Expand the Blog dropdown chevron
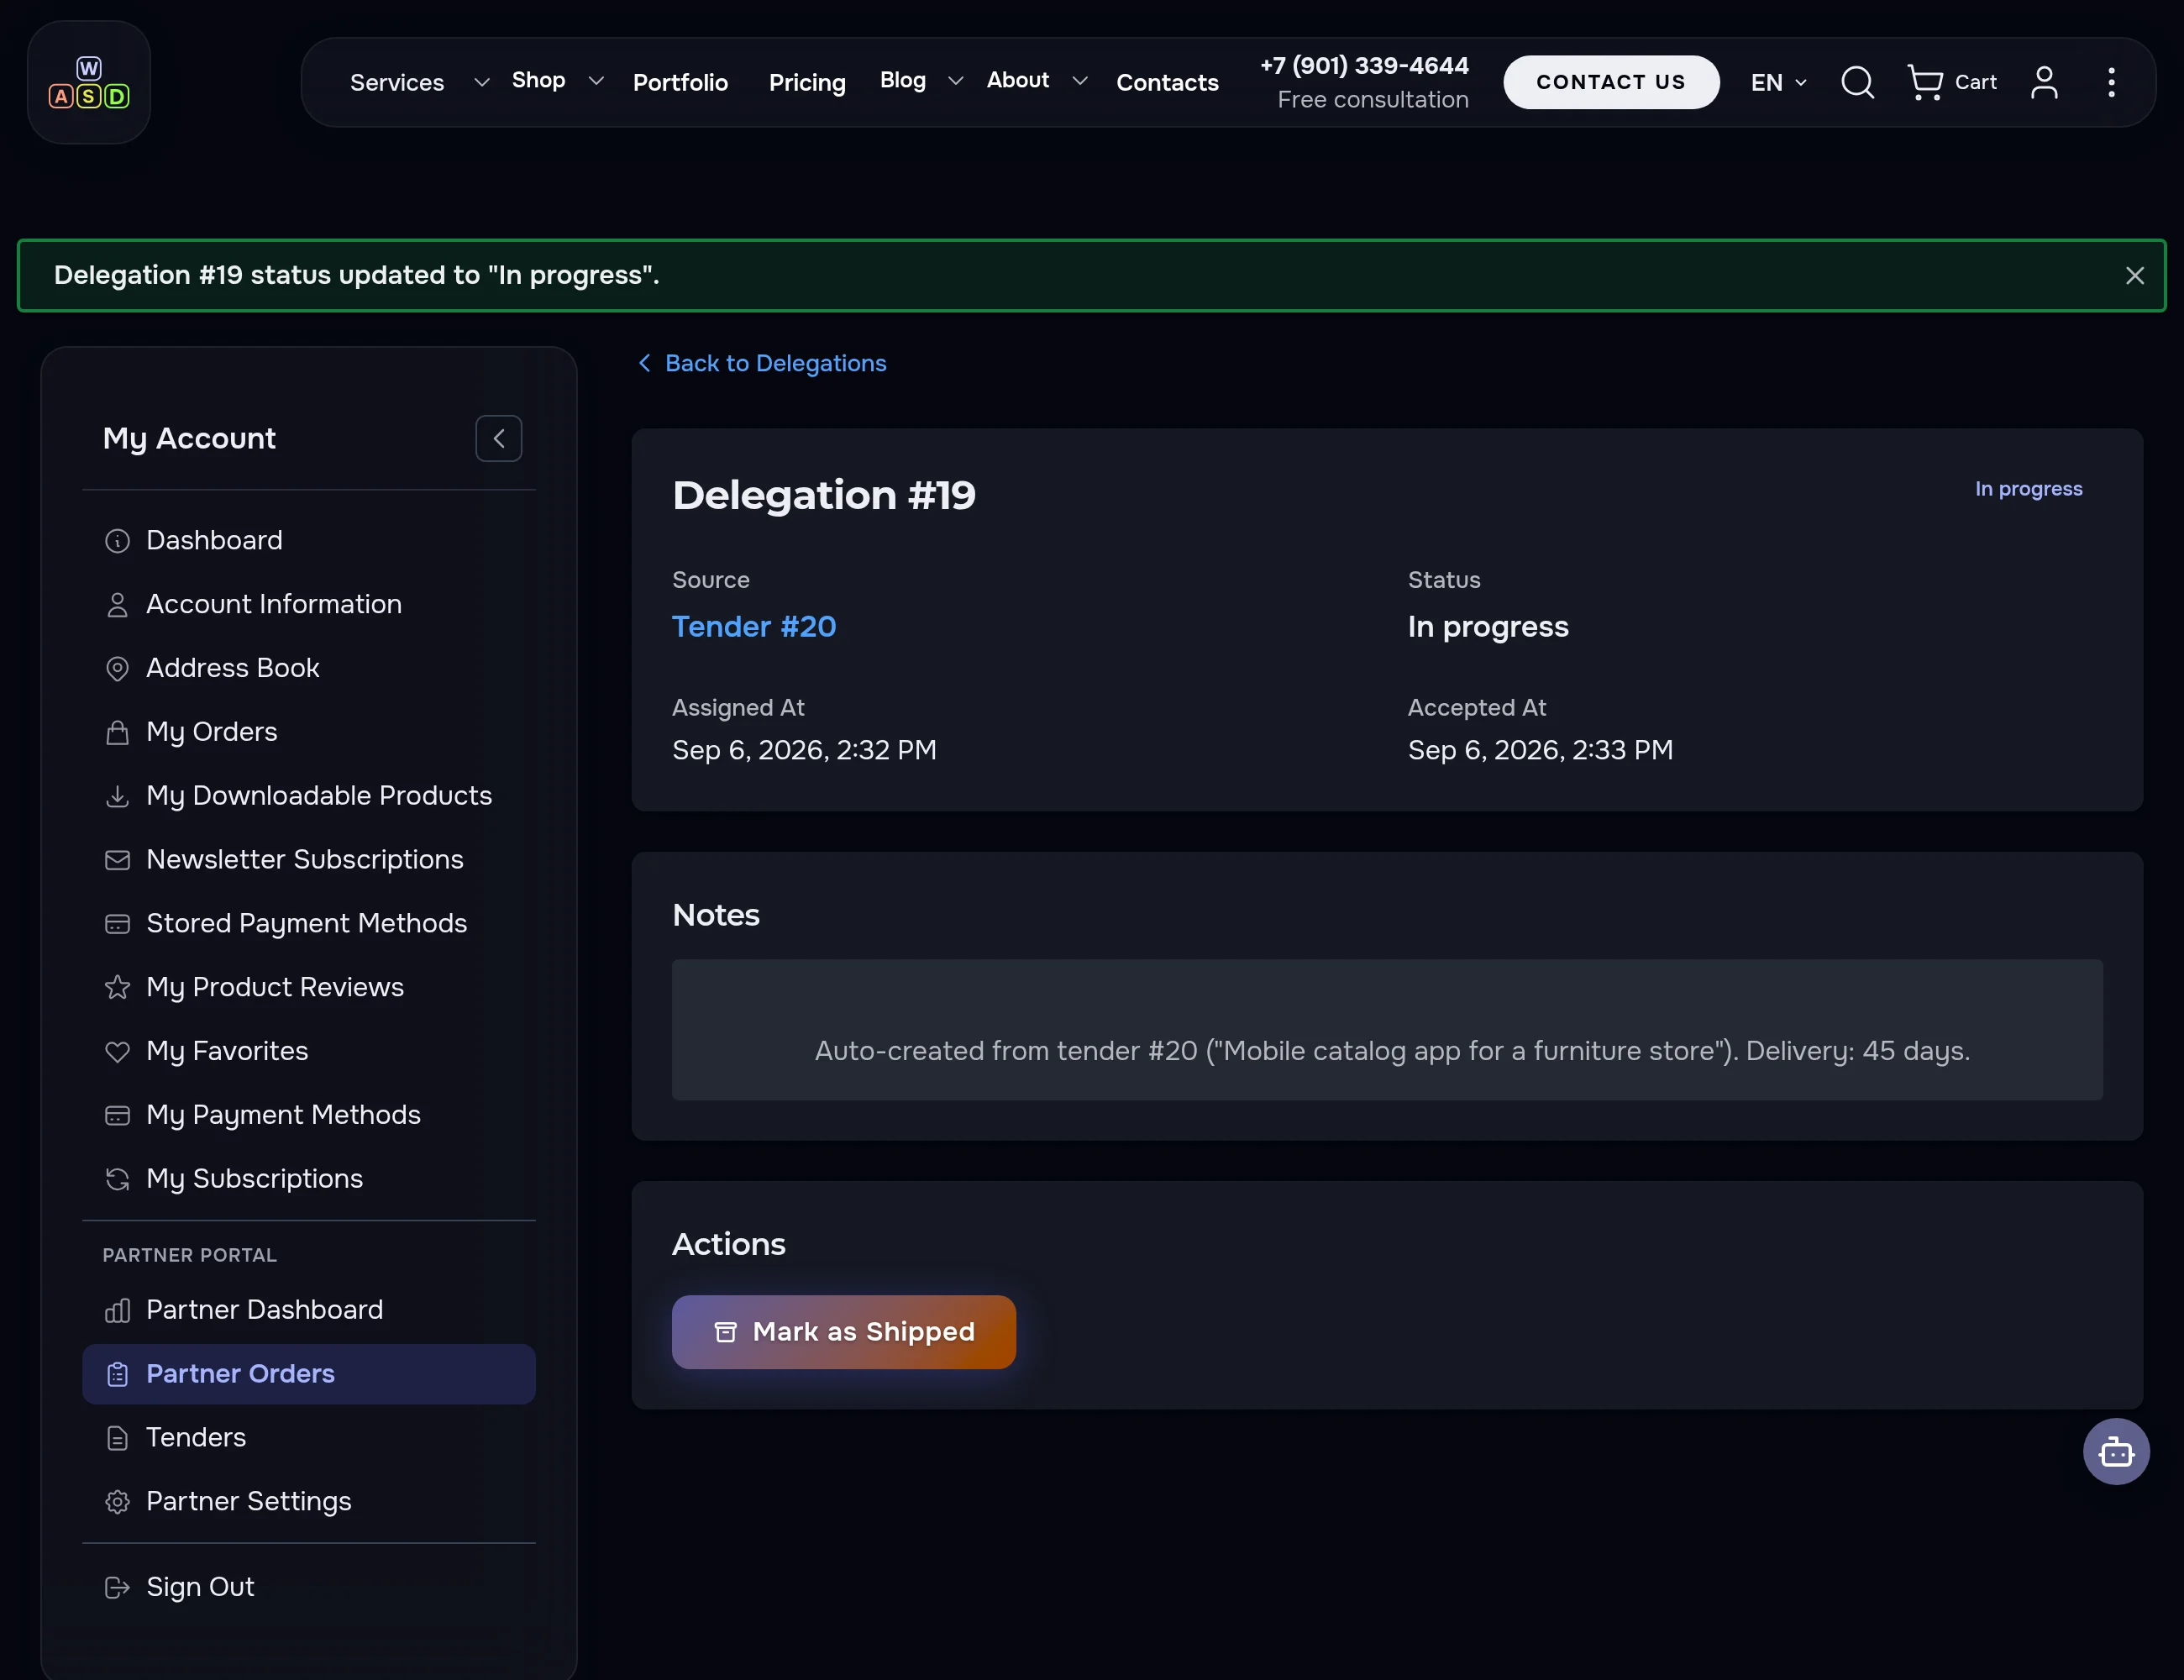This screenshot has width=2184, height=1680. [x=955, y=80]
